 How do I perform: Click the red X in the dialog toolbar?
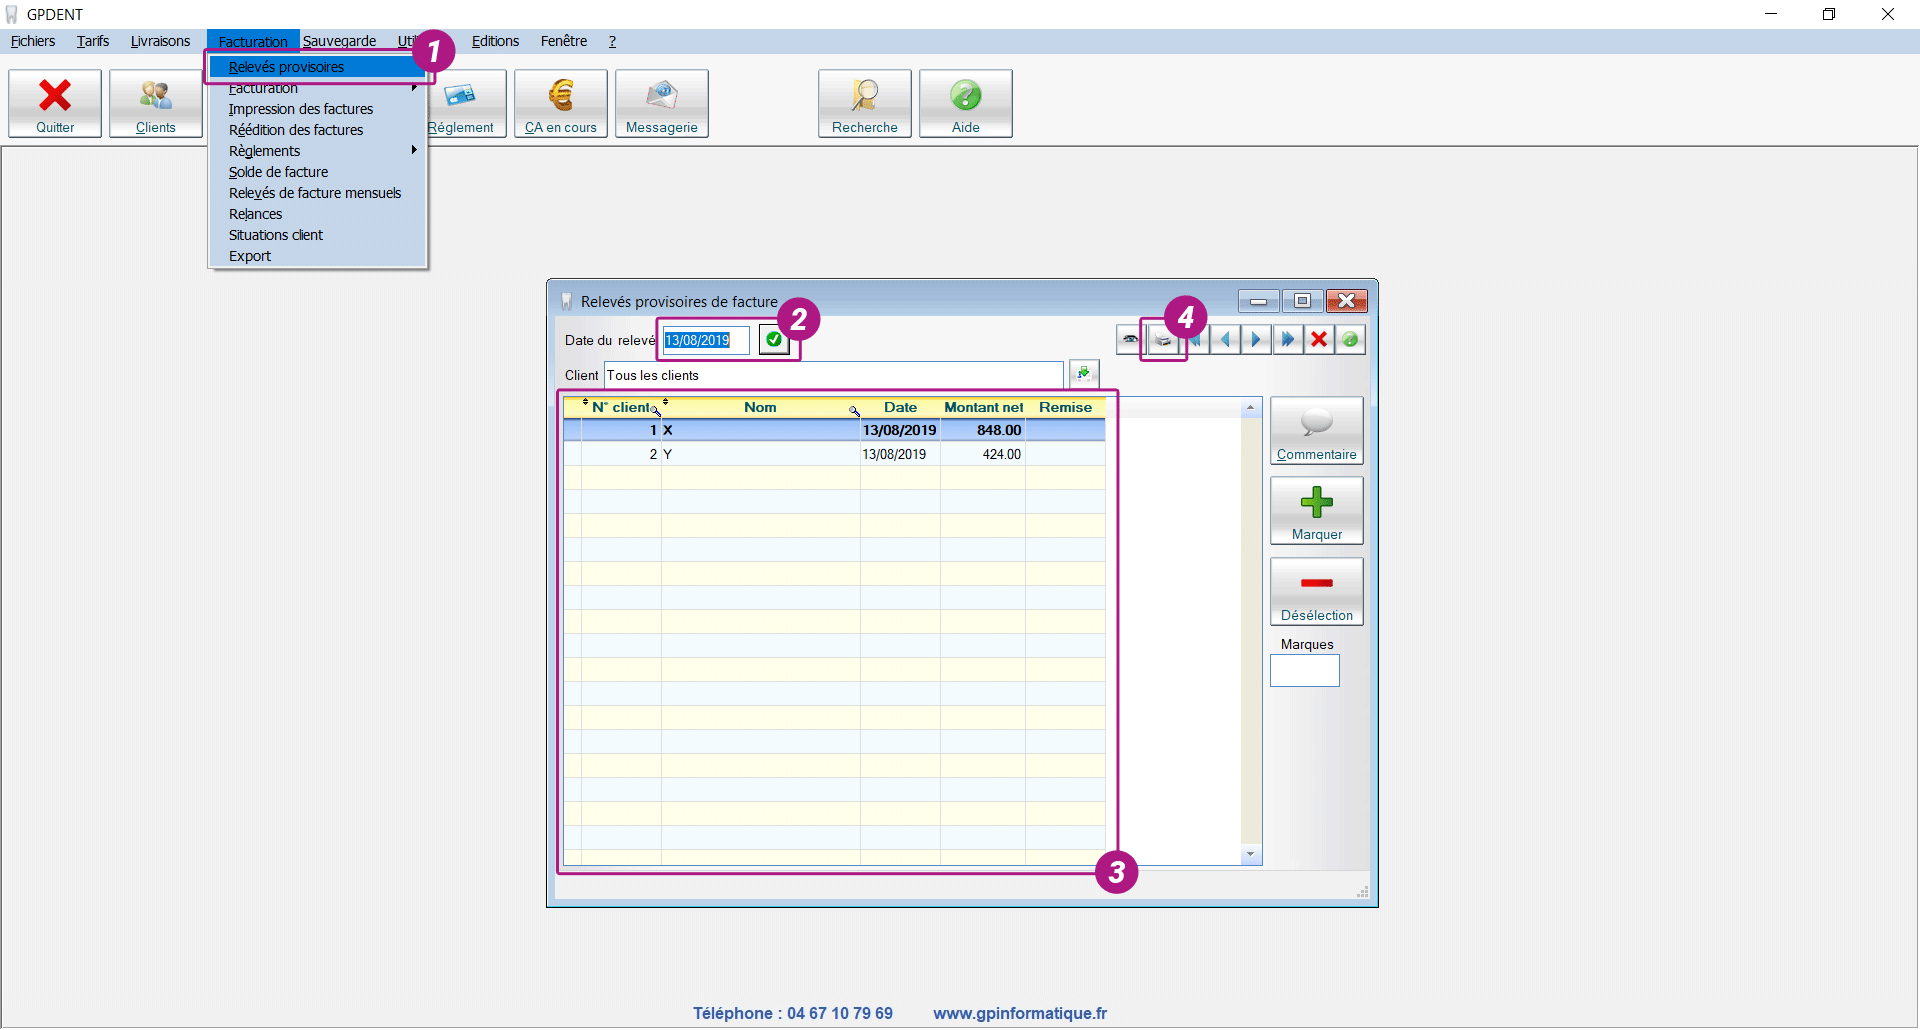tap(1319, 340)
